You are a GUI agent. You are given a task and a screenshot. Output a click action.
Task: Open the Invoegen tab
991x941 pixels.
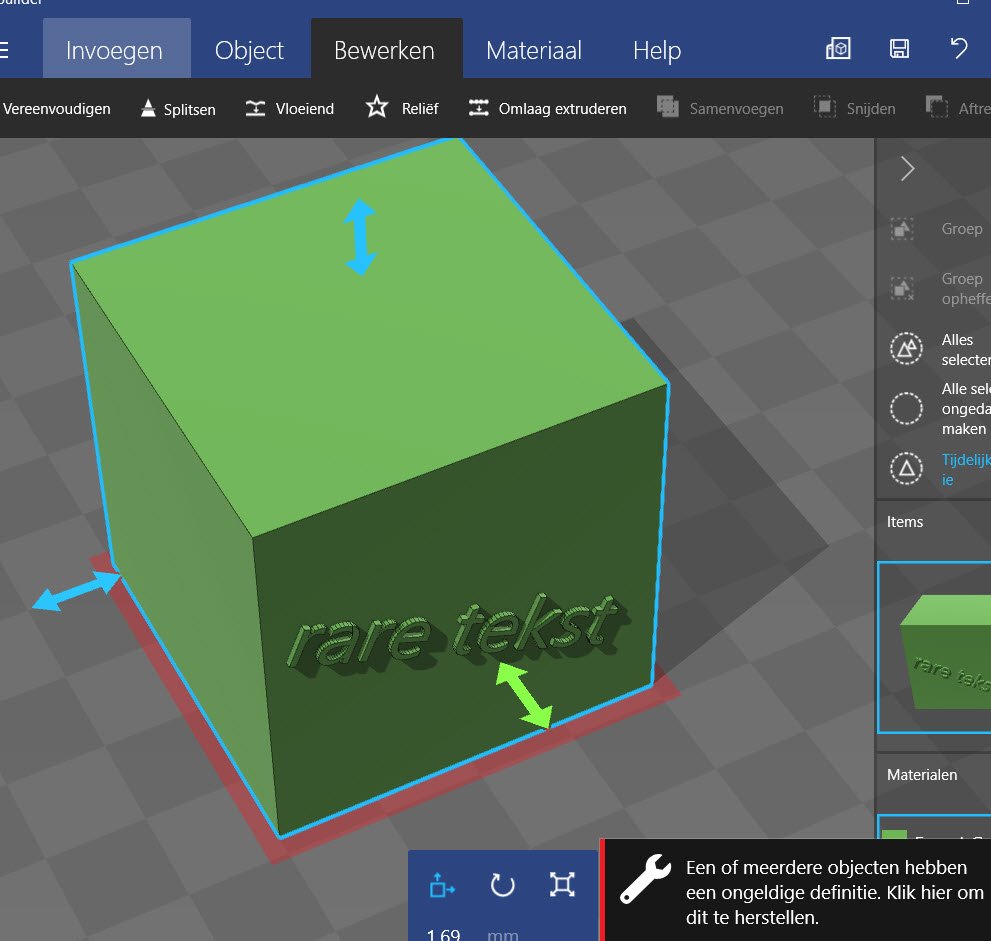pos(116,50)
